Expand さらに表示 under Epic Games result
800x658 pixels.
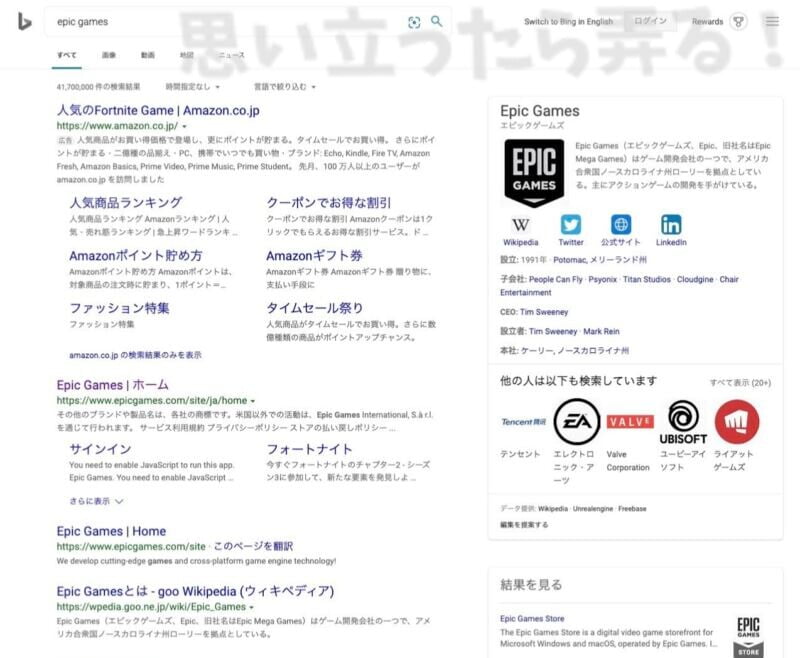[96, 501]
